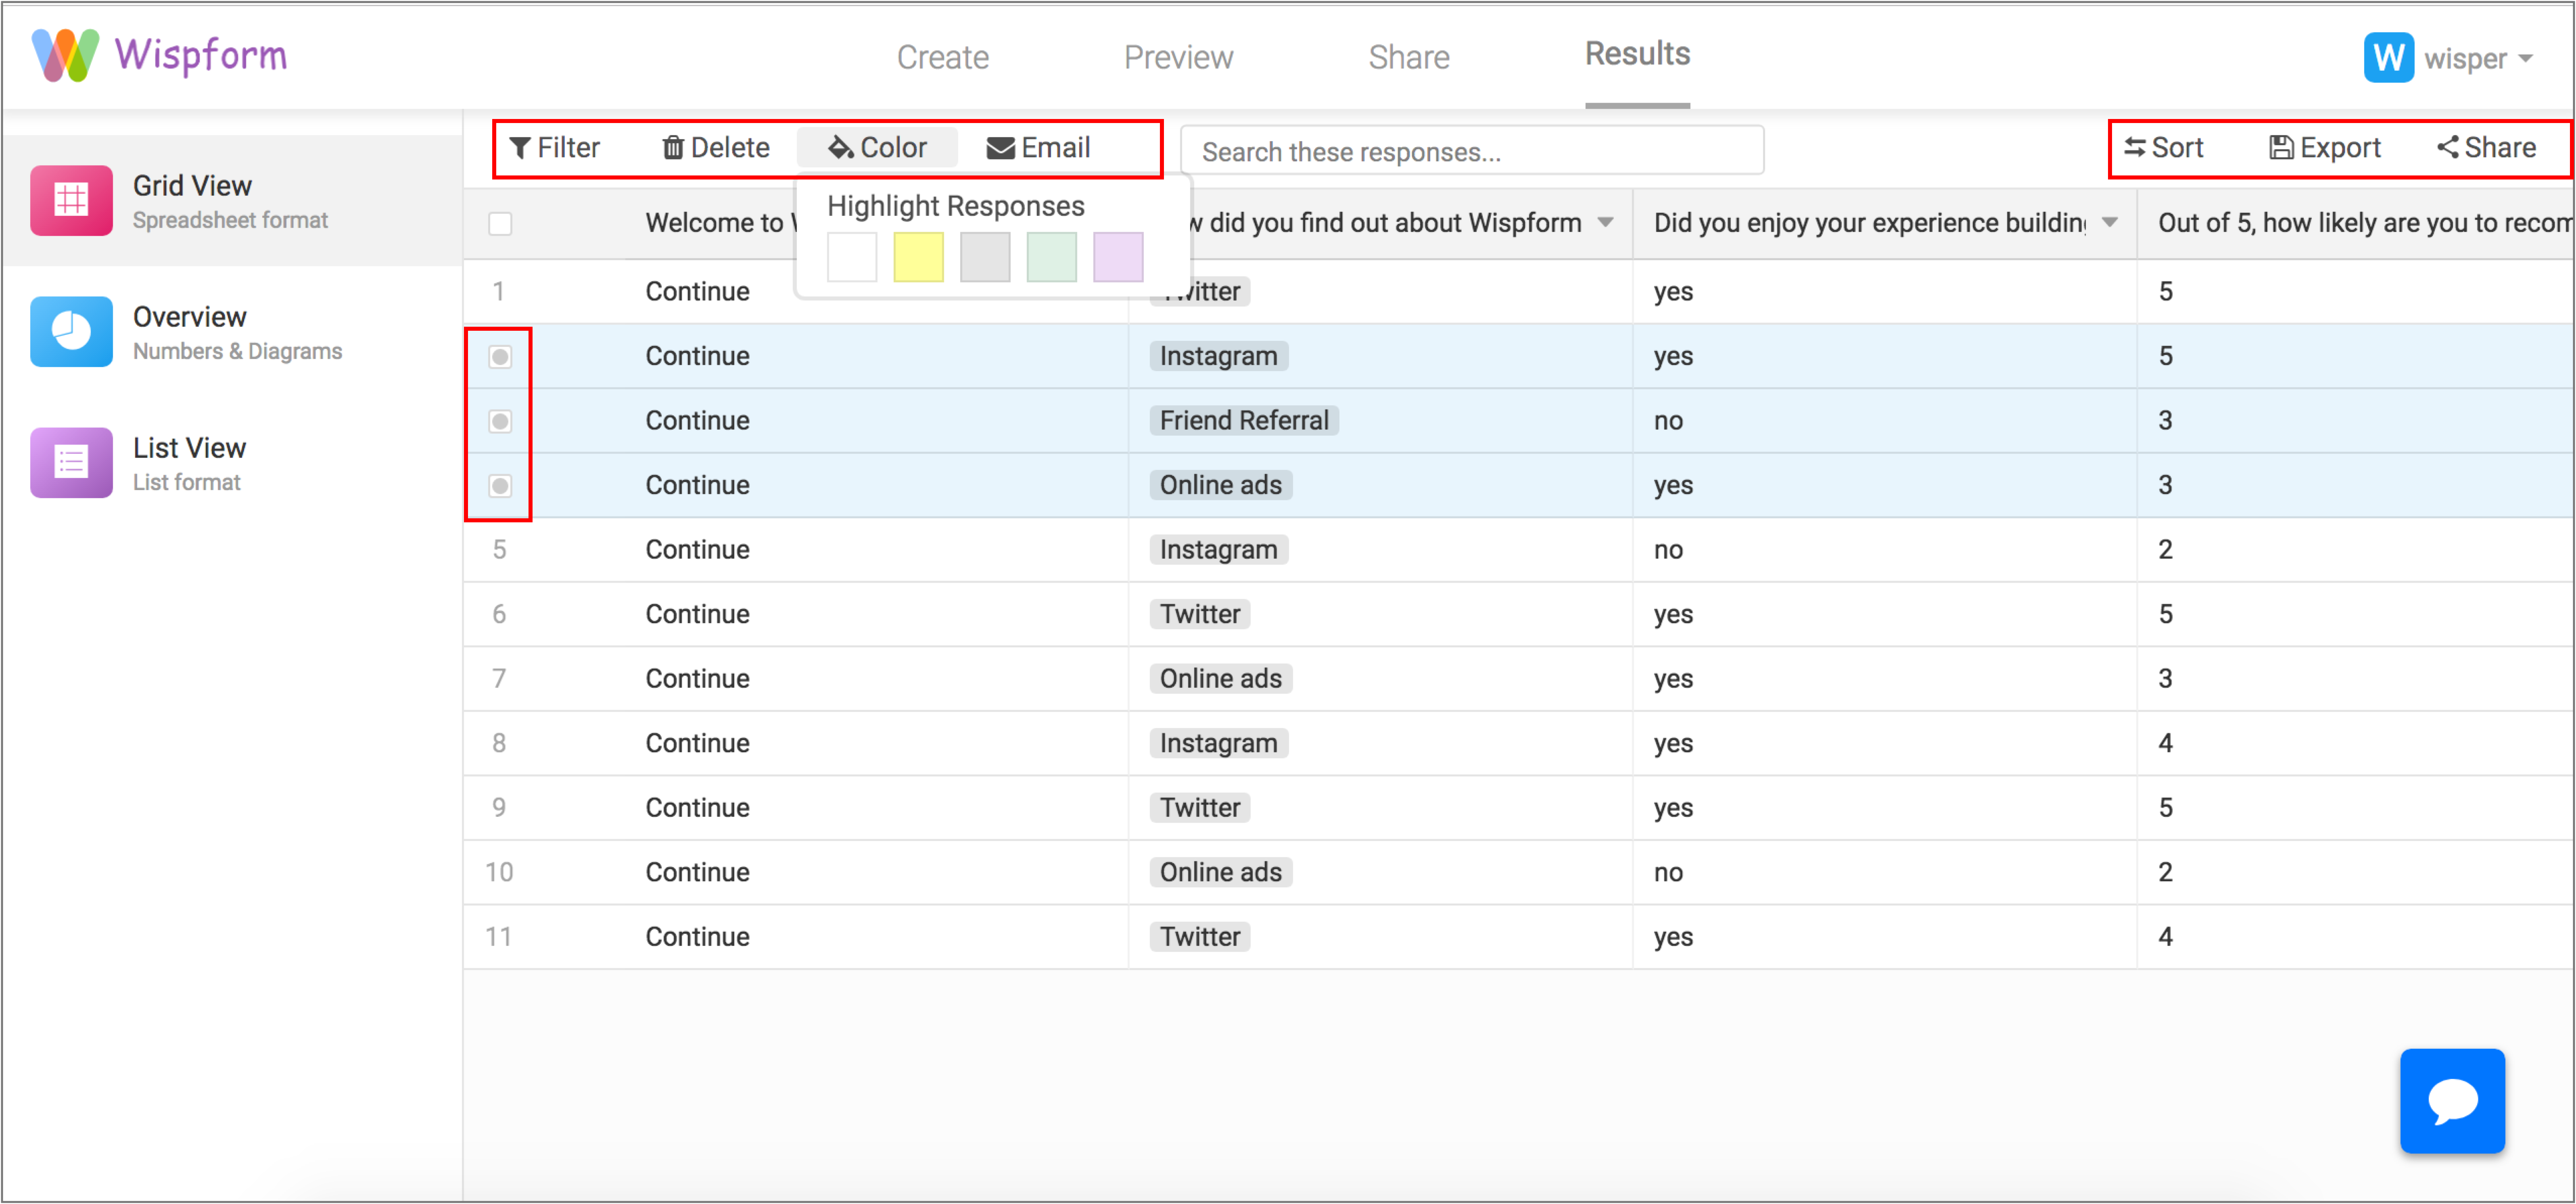Click row number 11
This screenshot has width=2576, height=1204.
(498, 936)
